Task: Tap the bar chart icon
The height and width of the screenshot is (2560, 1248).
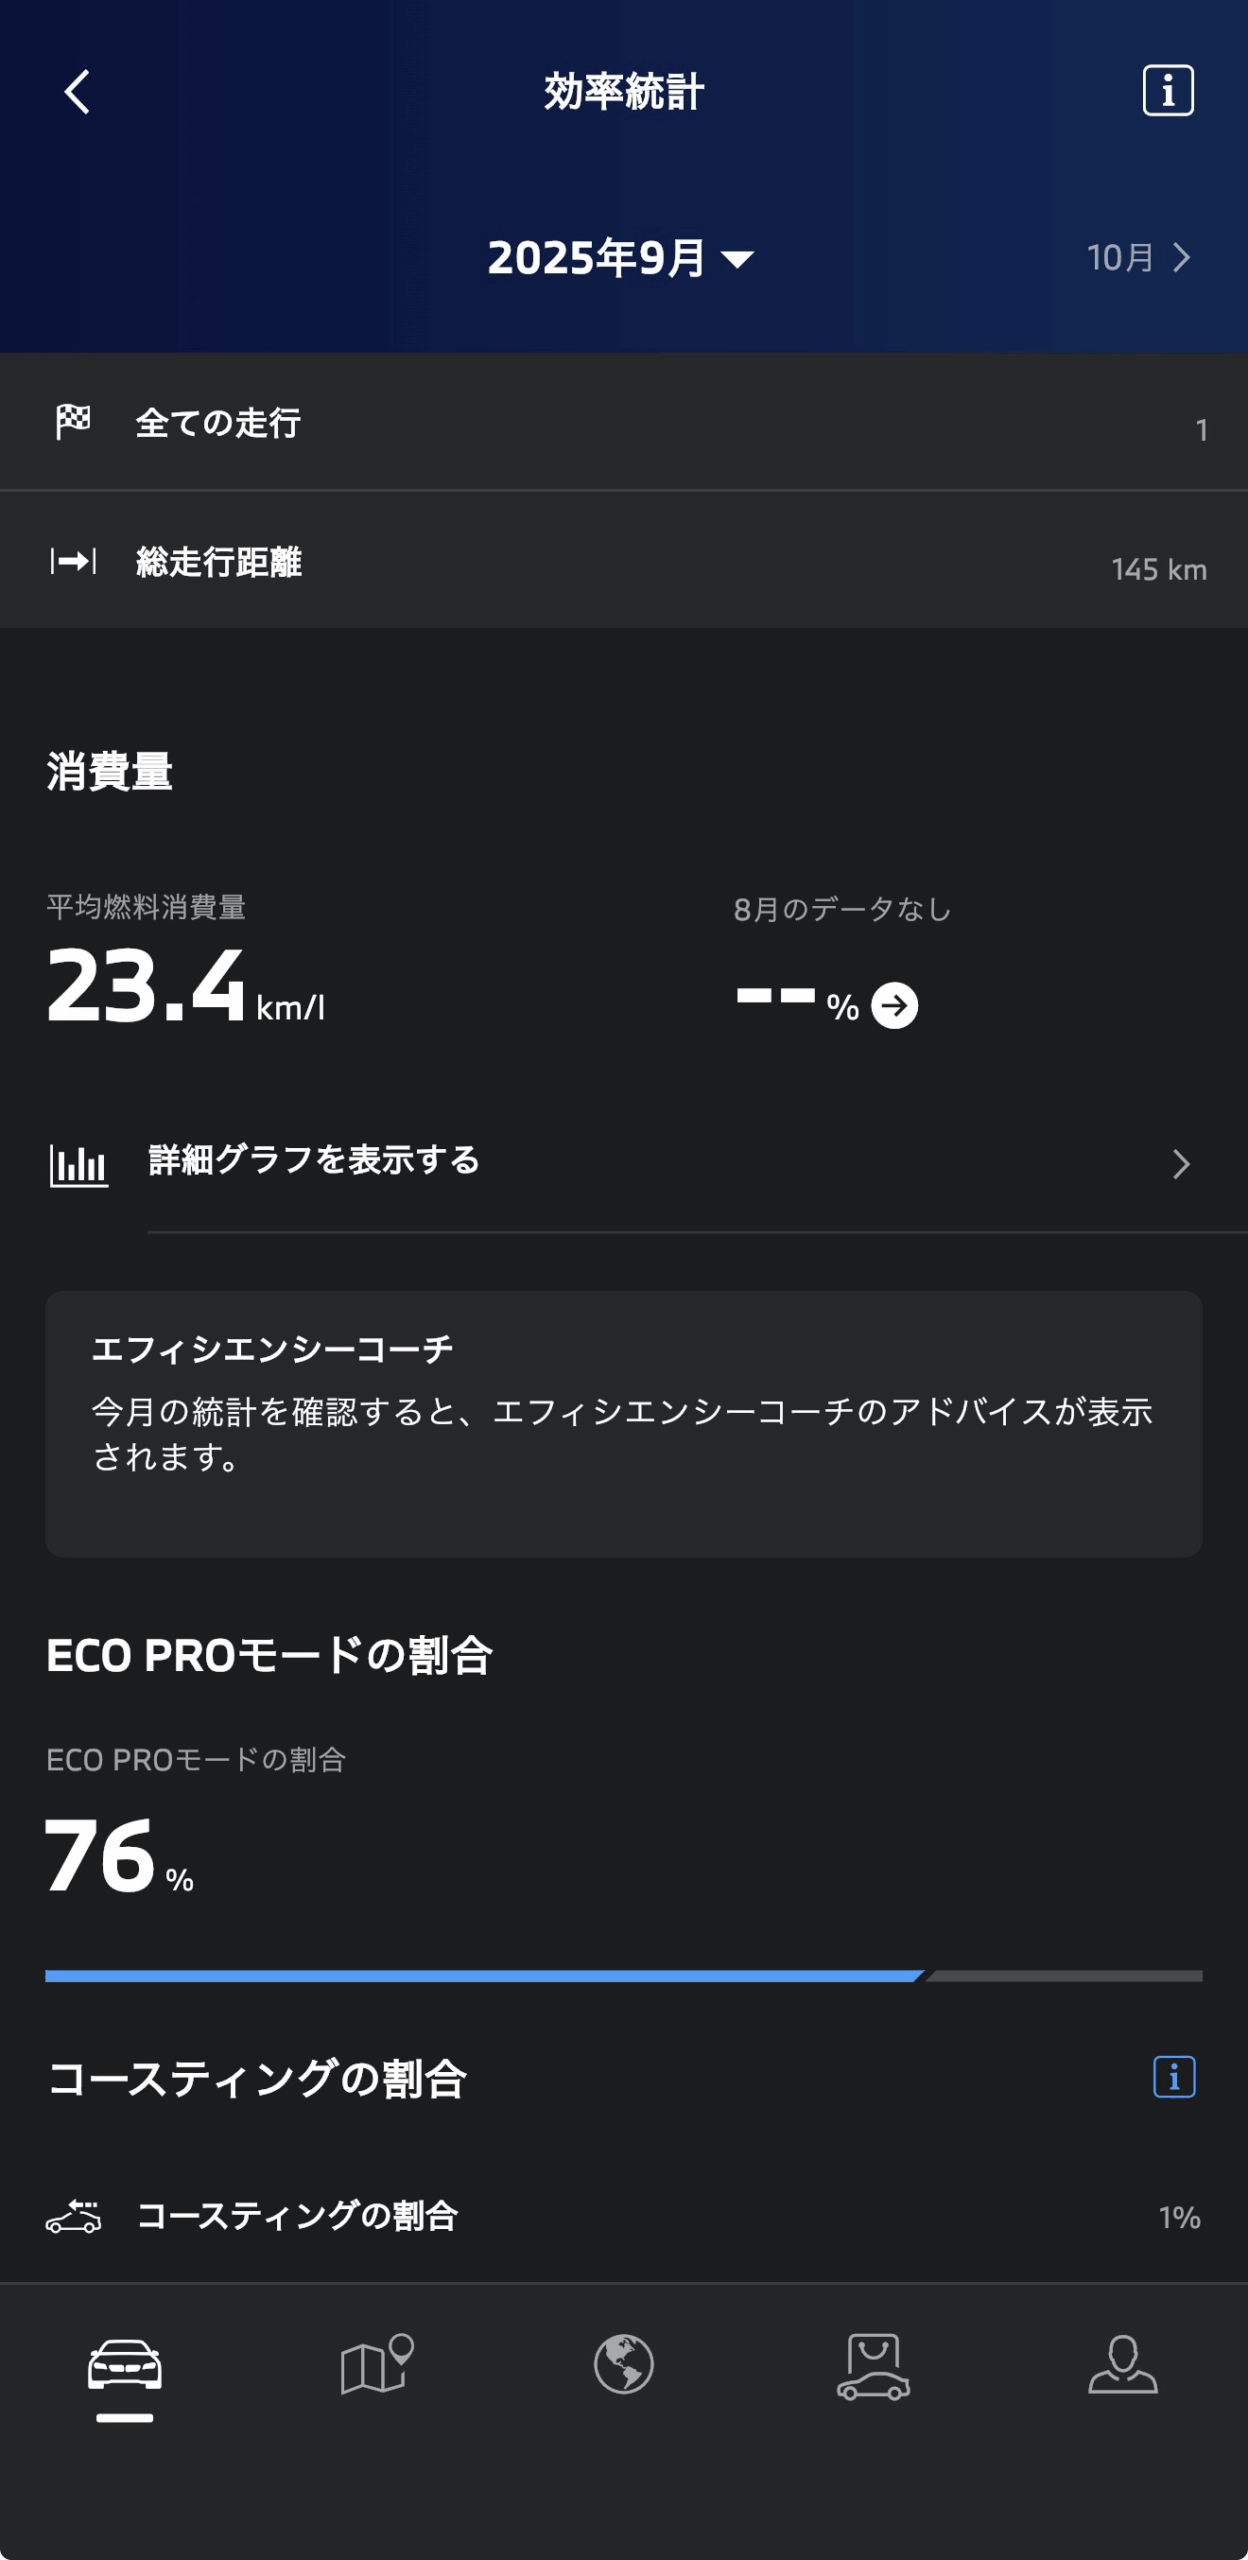Action: tap(79, 1165)
